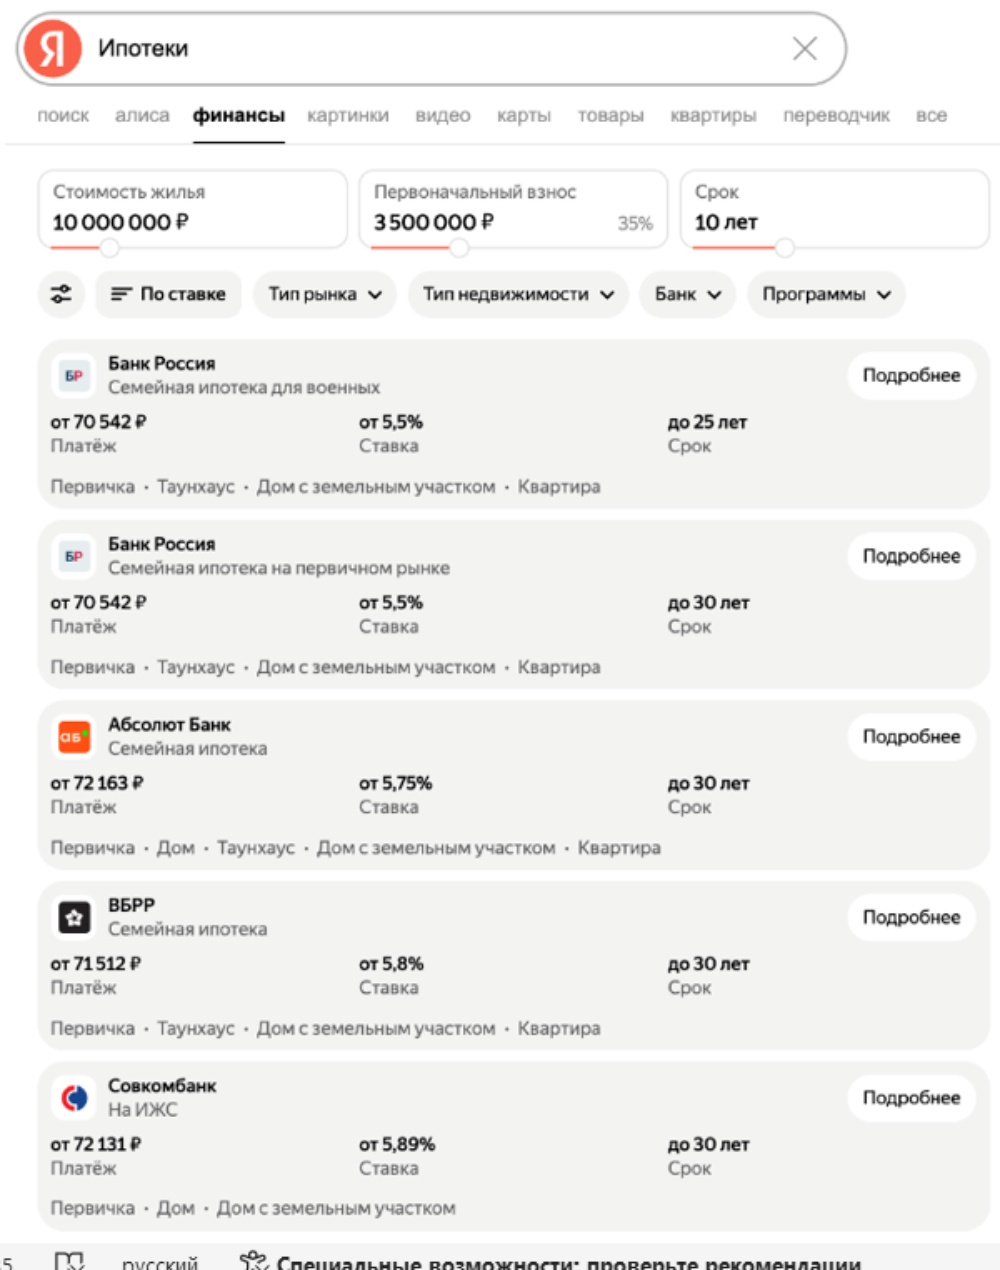Click the Совкомбанк logo icon
The height and width of the screenshot is (1270, 1000).
coord(74,1098)
